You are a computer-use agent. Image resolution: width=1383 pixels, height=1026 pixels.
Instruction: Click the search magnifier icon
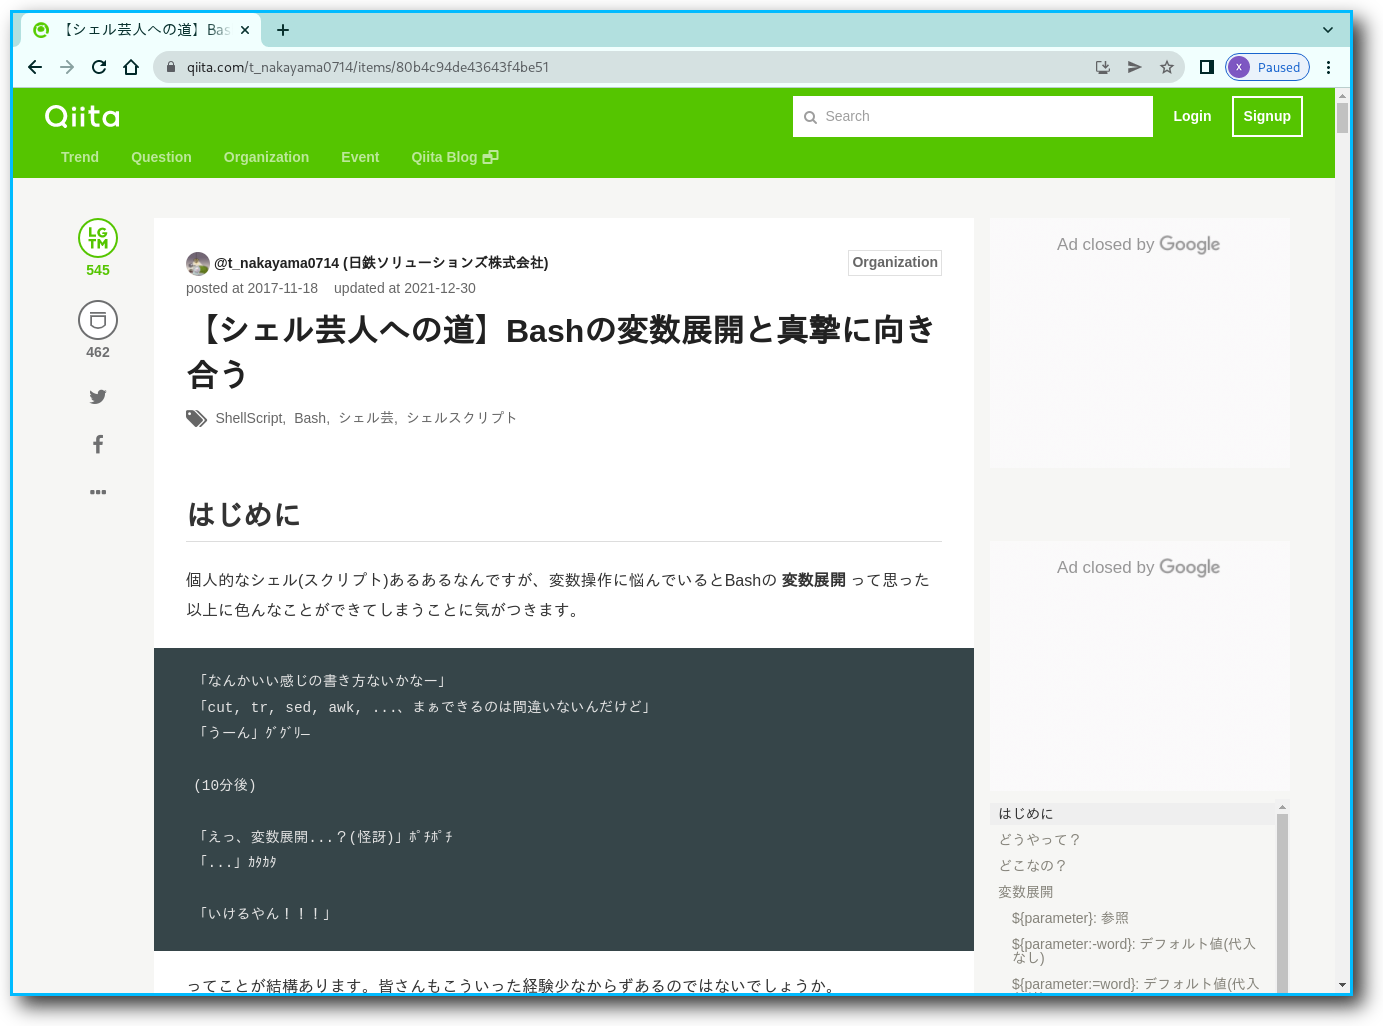tap(810, 117)
